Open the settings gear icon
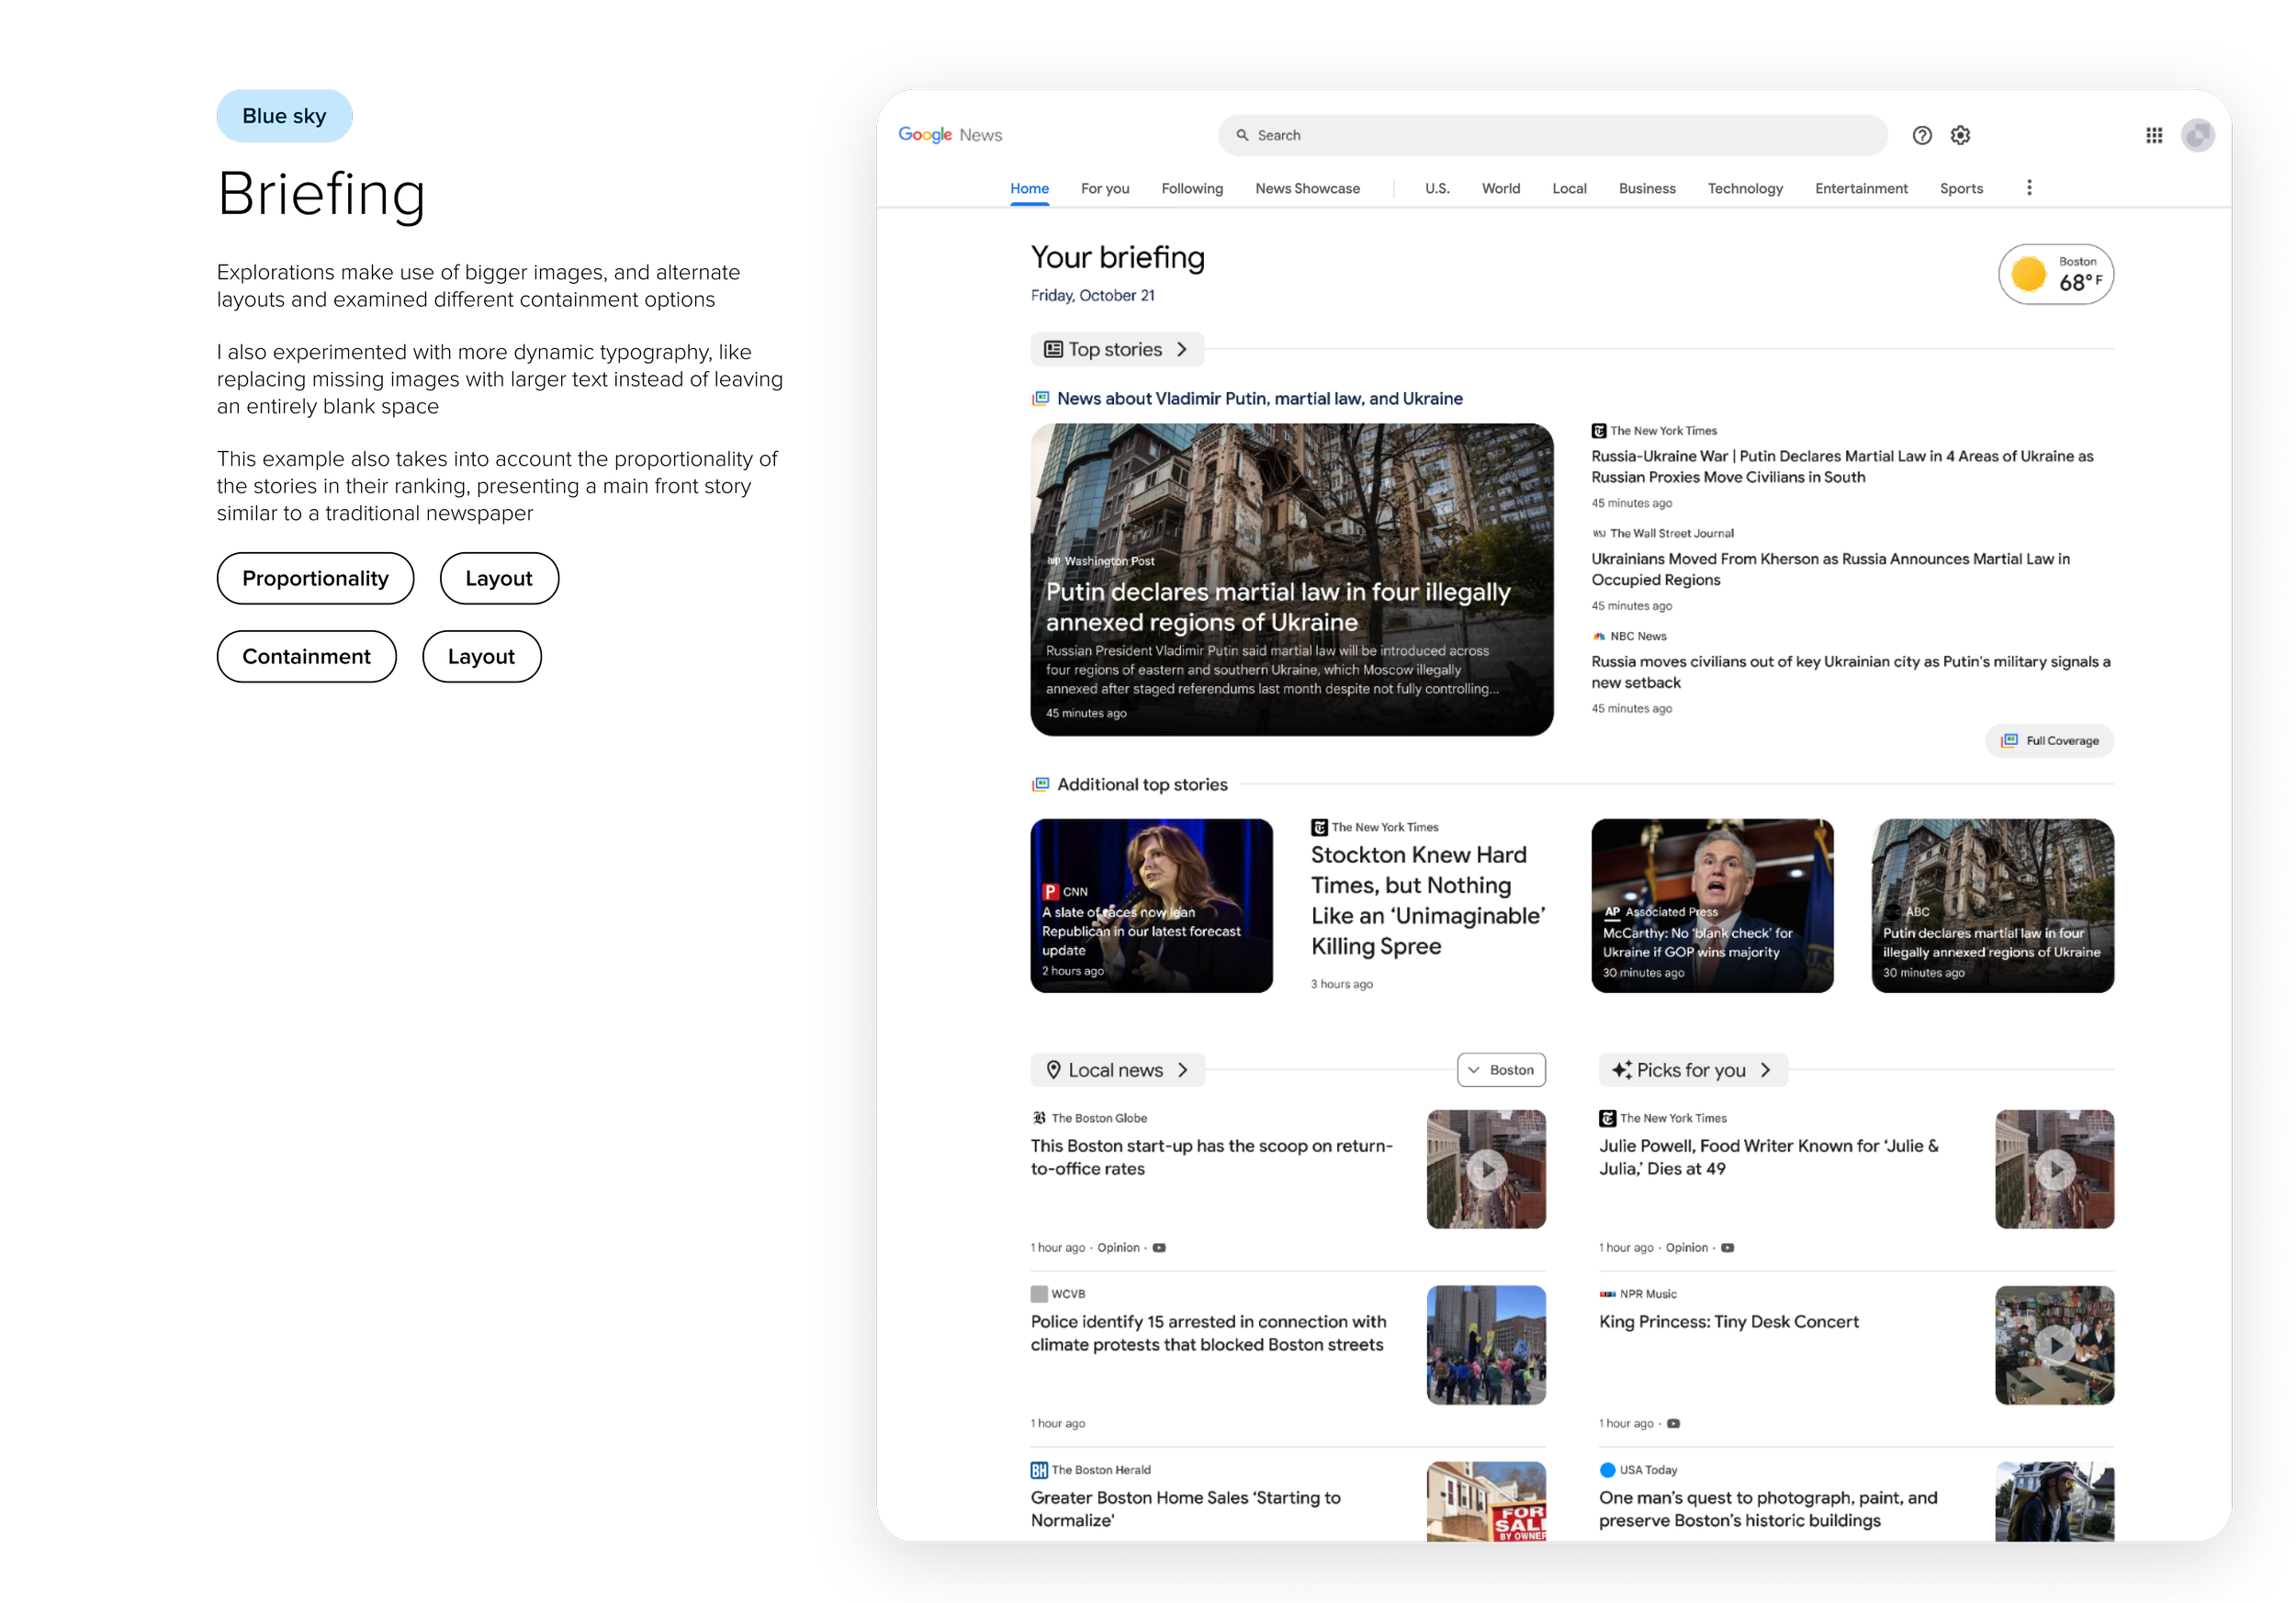Screen dimensions: 2296x1603 (1960, 135)
